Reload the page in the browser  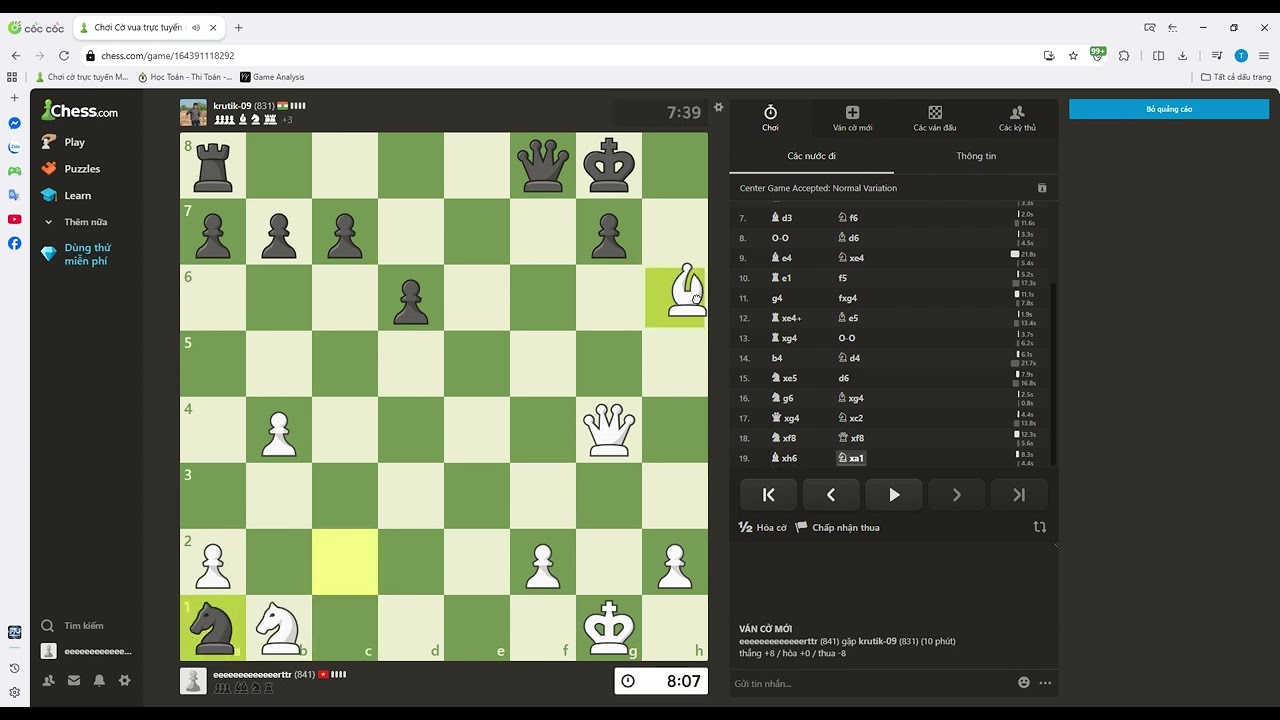(x=64, y=56)
